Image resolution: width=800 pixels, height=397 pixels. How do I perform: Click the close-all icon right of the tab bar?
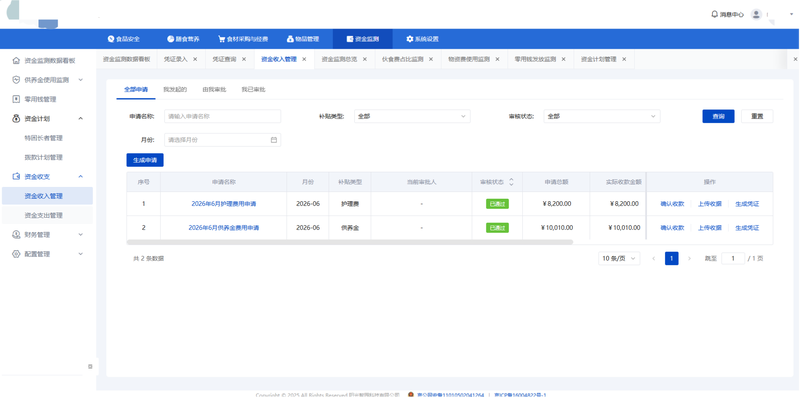[x=795, y=59]
